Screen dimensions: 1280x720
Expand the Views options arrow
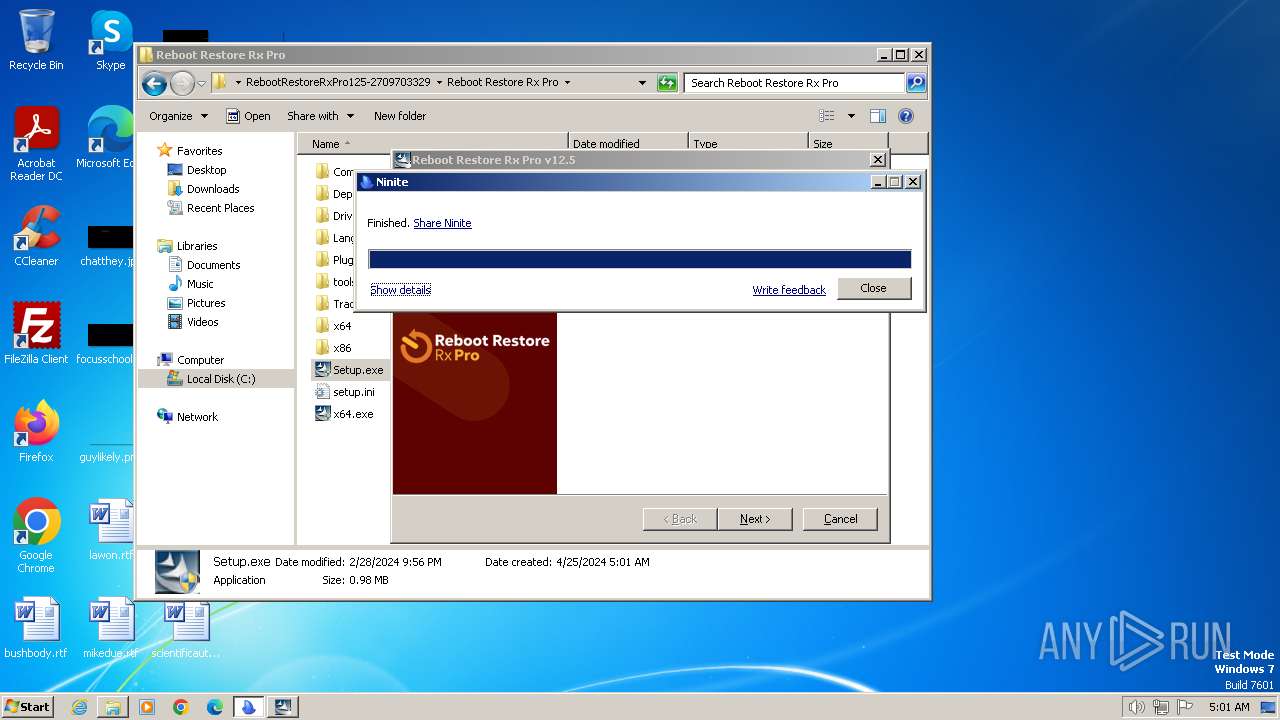click(851, 116)
